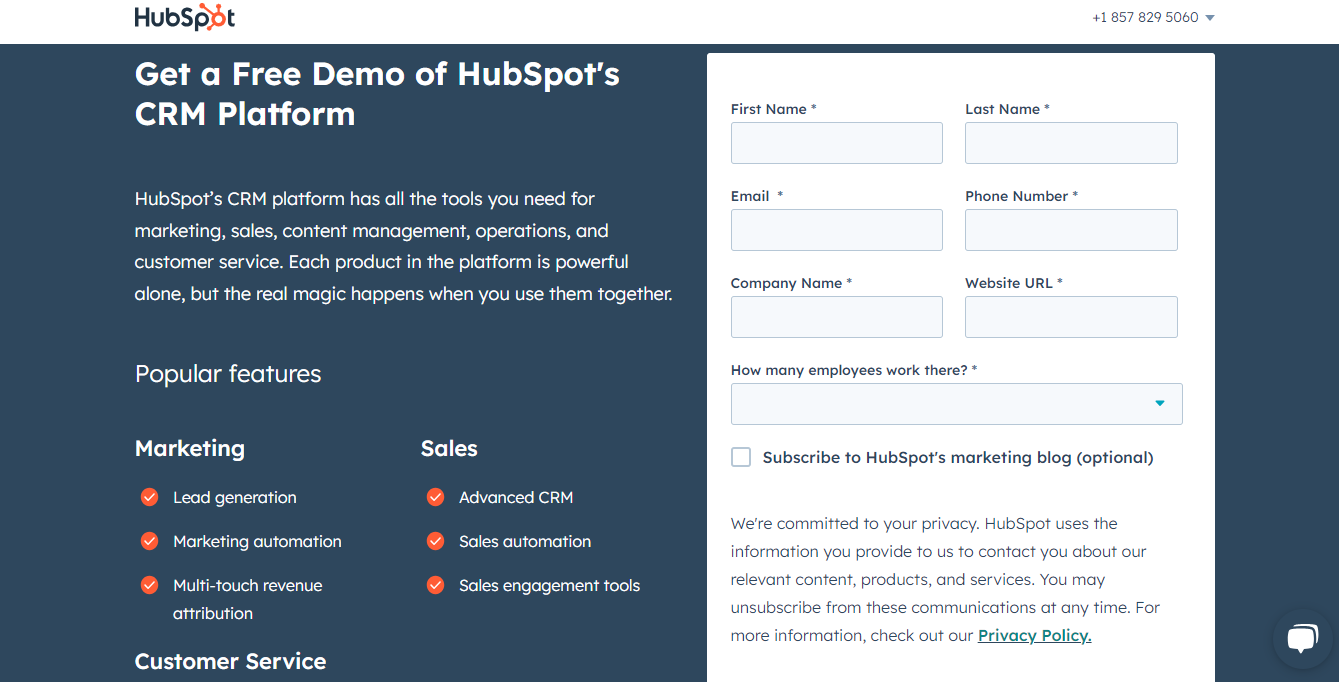Screen dimensions: 1339x682
Task: Click the Sales section heading
Action: click(x=449, y=448)
